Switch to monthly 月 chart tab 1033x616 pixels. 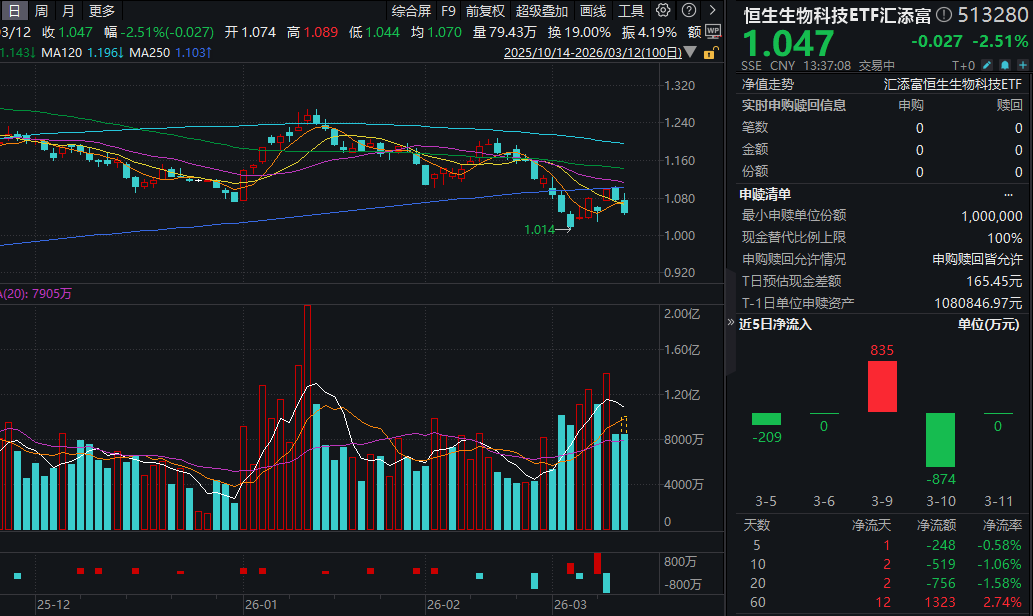click(x=67, y=12)
